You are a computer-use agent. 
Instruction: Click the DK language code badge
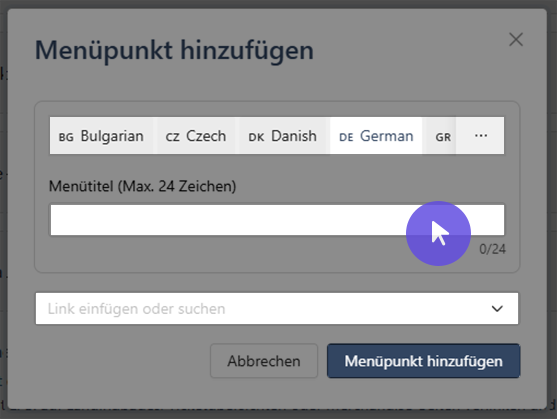pyautogui.click(x=256, y=137)
